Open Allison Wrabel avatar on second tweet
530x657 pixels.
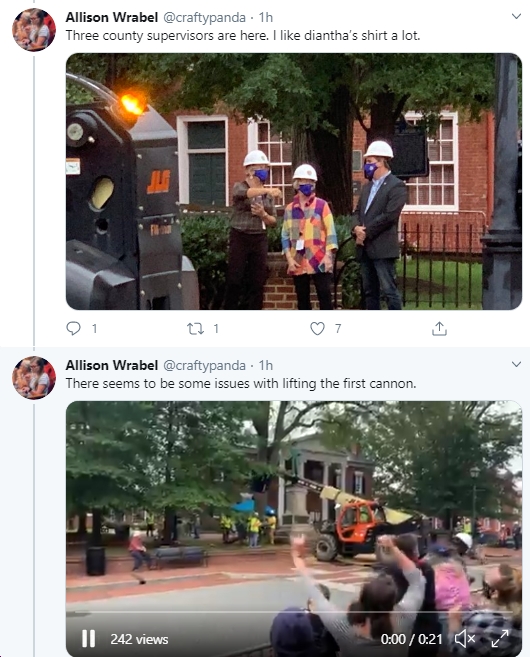34,378
